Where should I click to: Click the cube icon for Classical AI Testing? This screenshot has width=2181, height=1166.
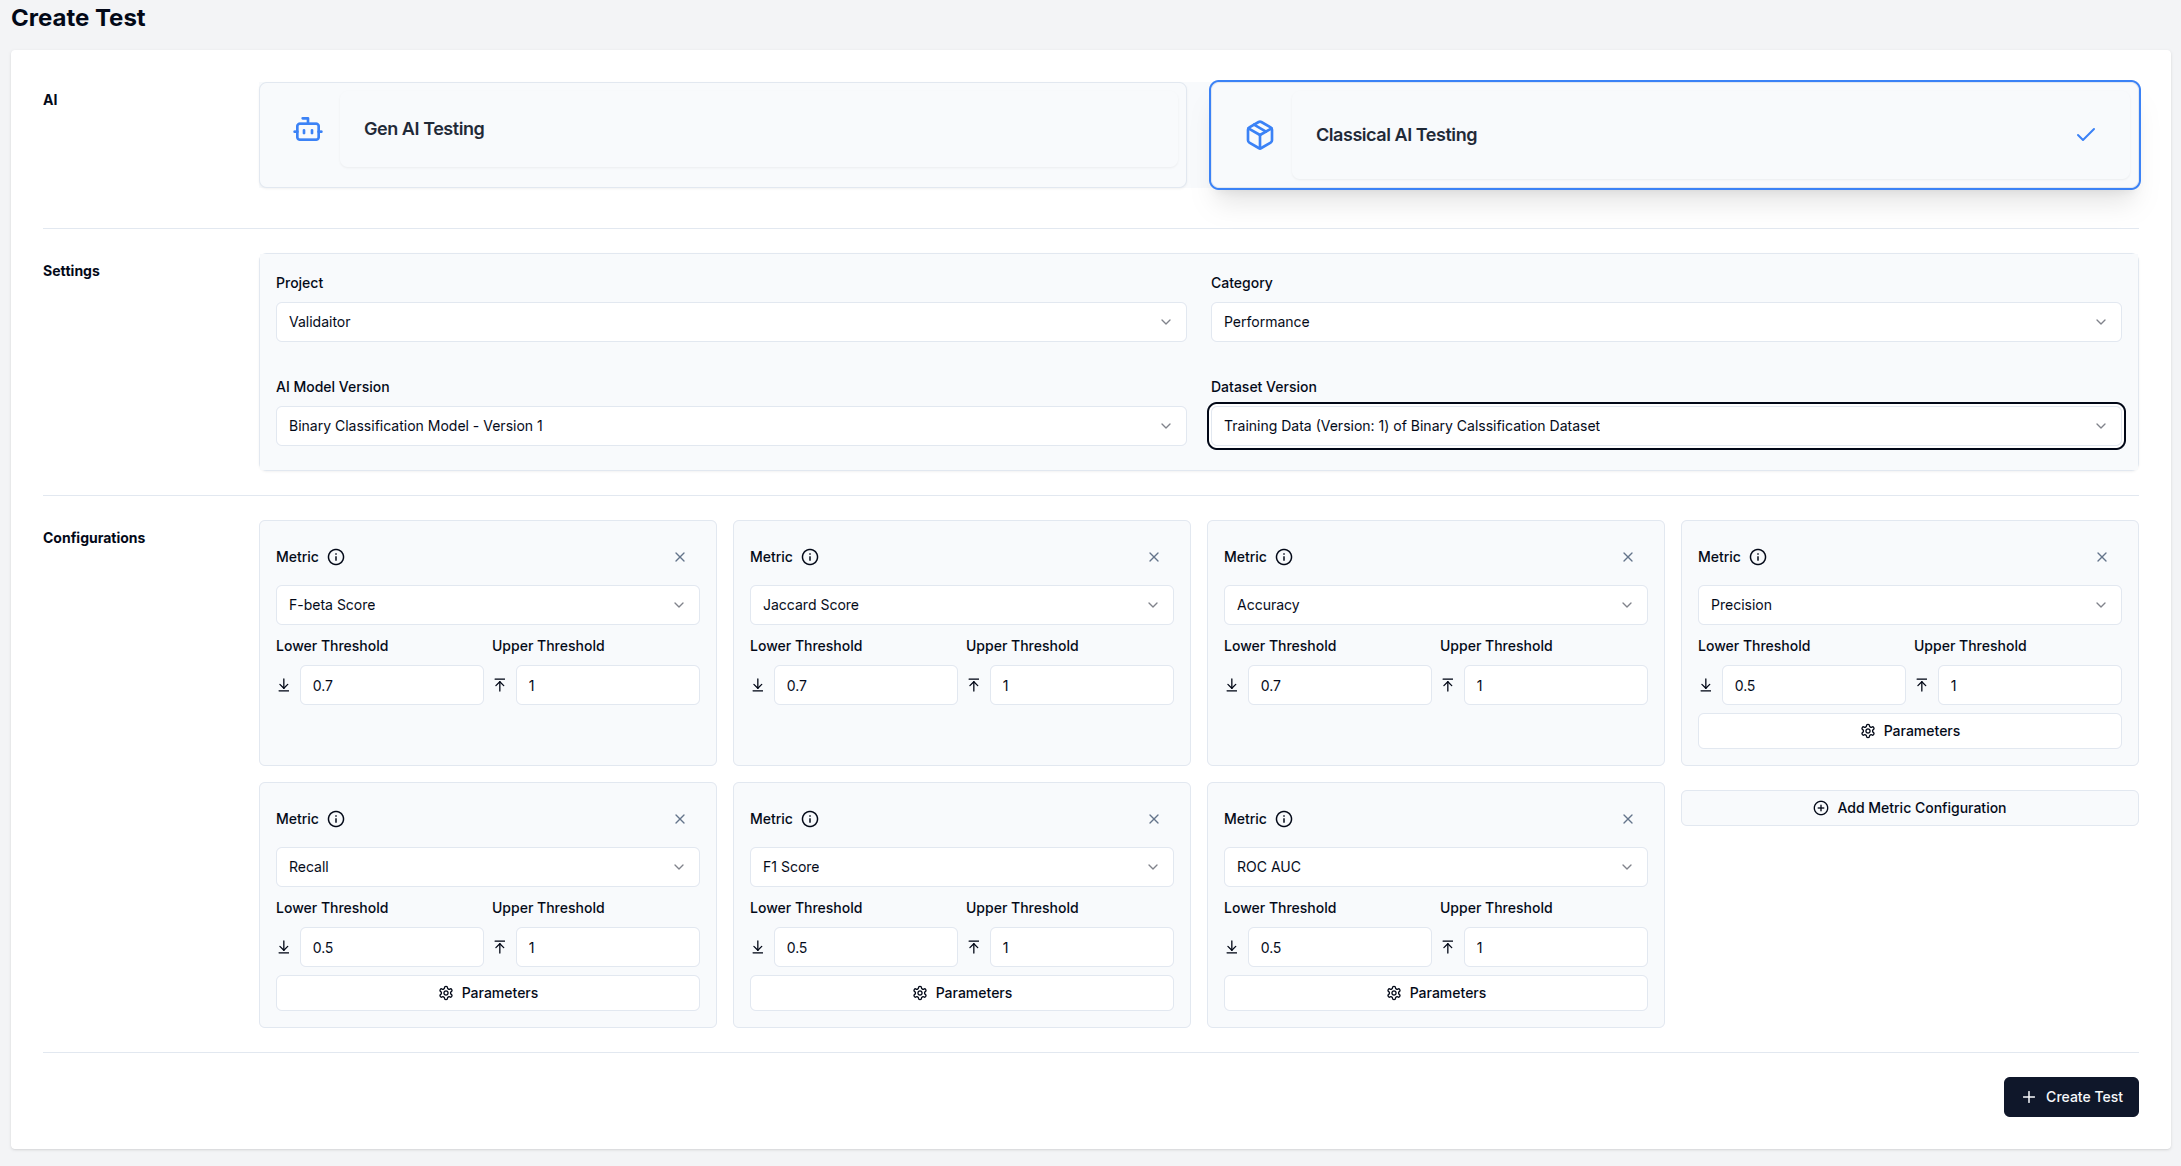tap(1259, 135)
